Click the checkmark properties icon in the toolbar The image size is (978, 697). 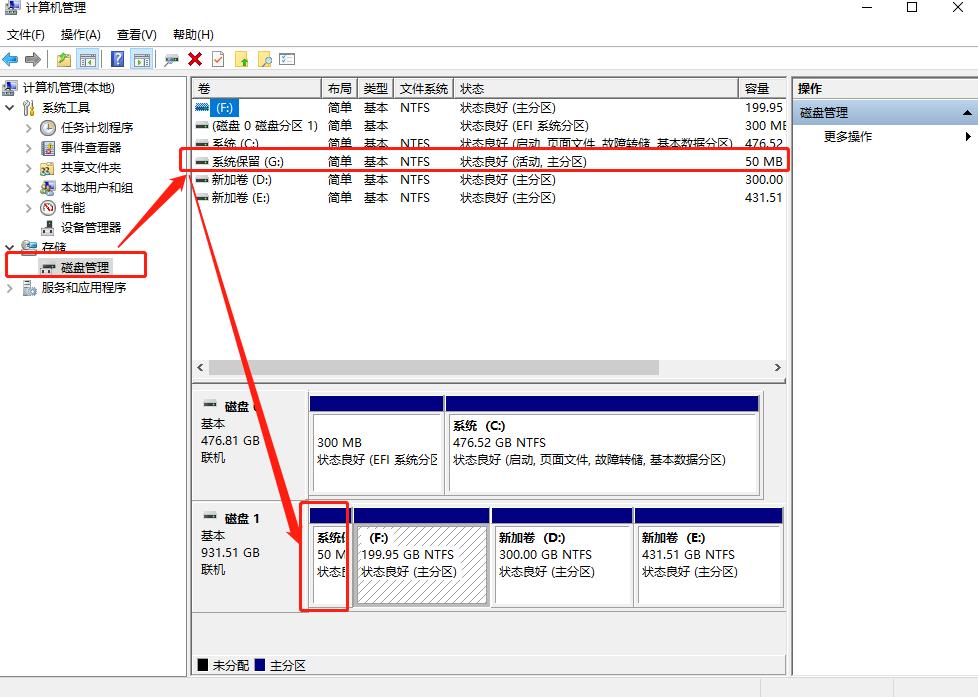(216, 58)
